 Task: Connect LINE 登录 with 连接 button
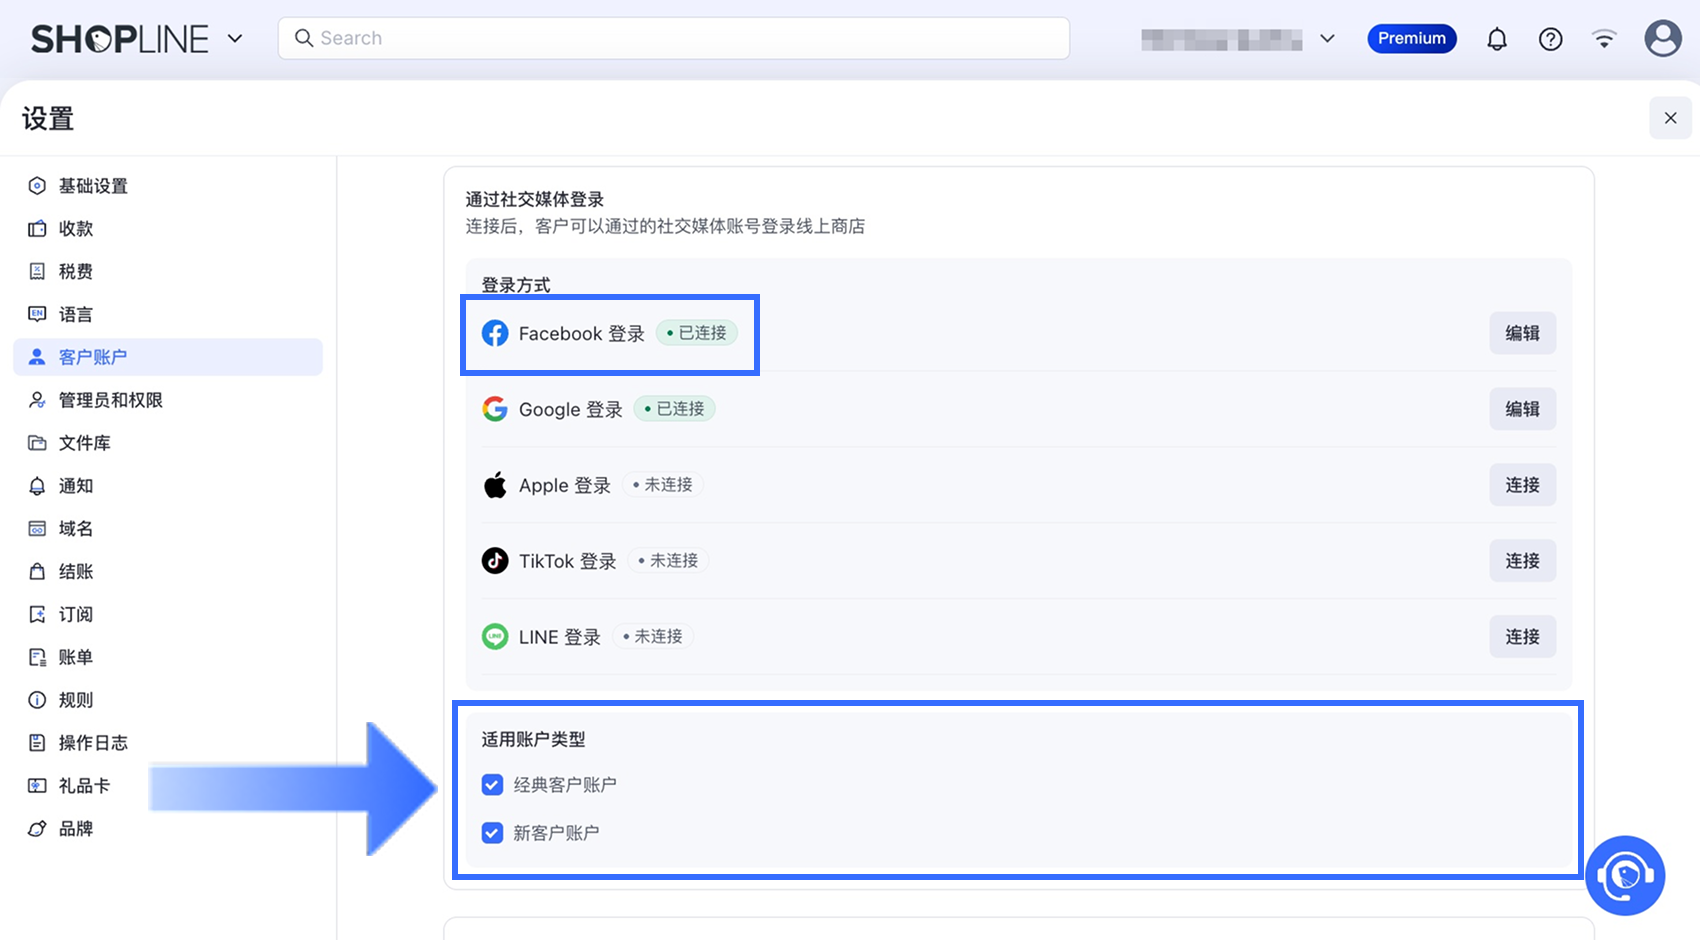click(x=1522, y=637)
